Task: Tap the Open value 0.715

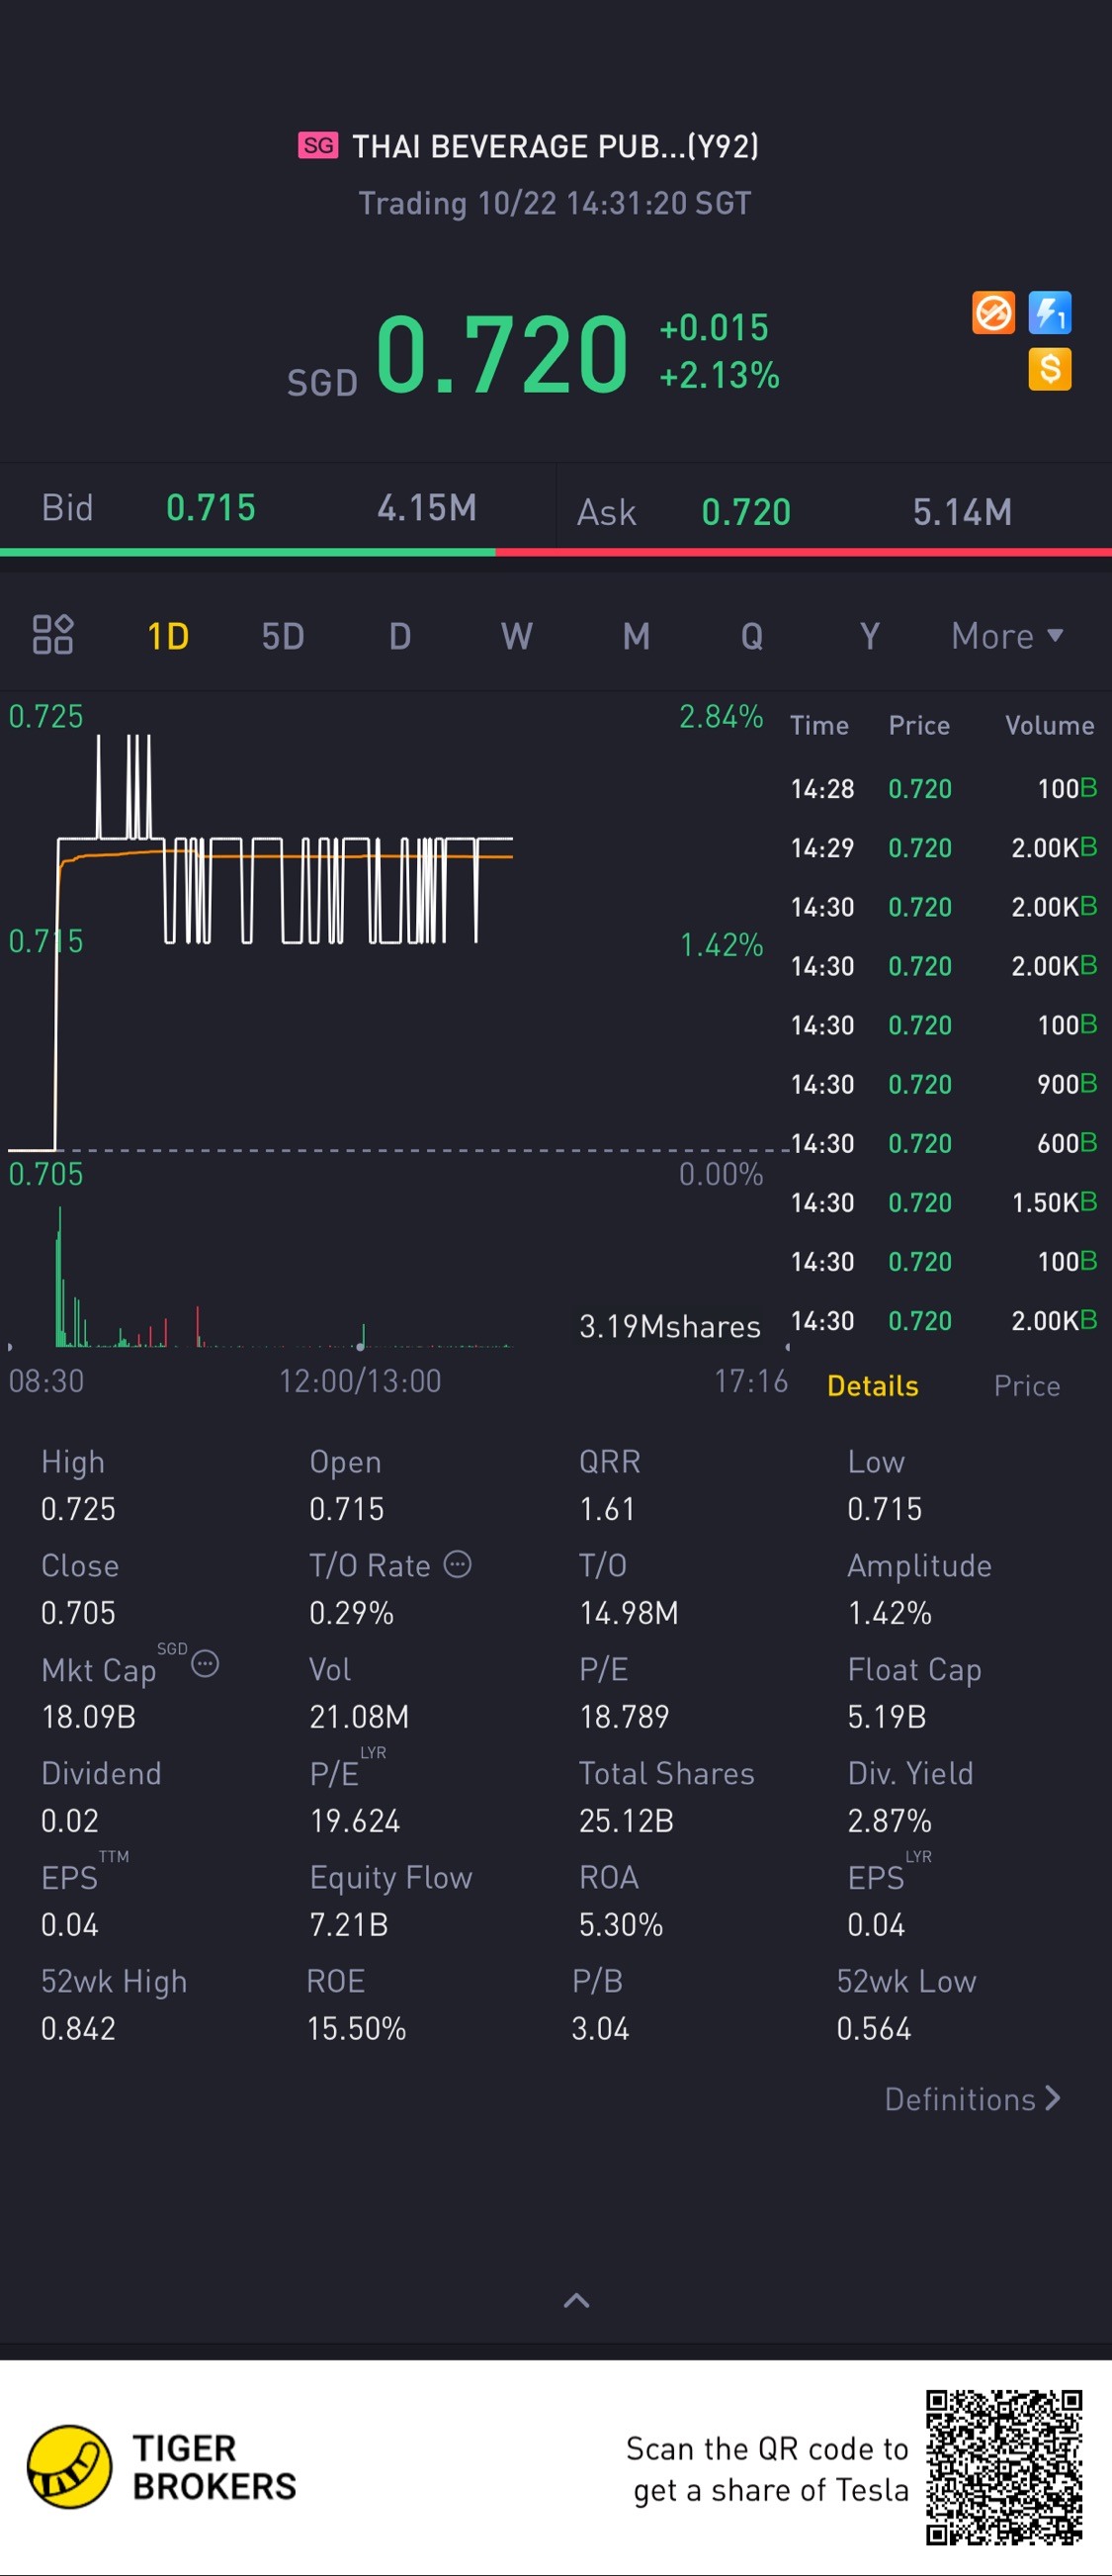Action: [347, 1509]
